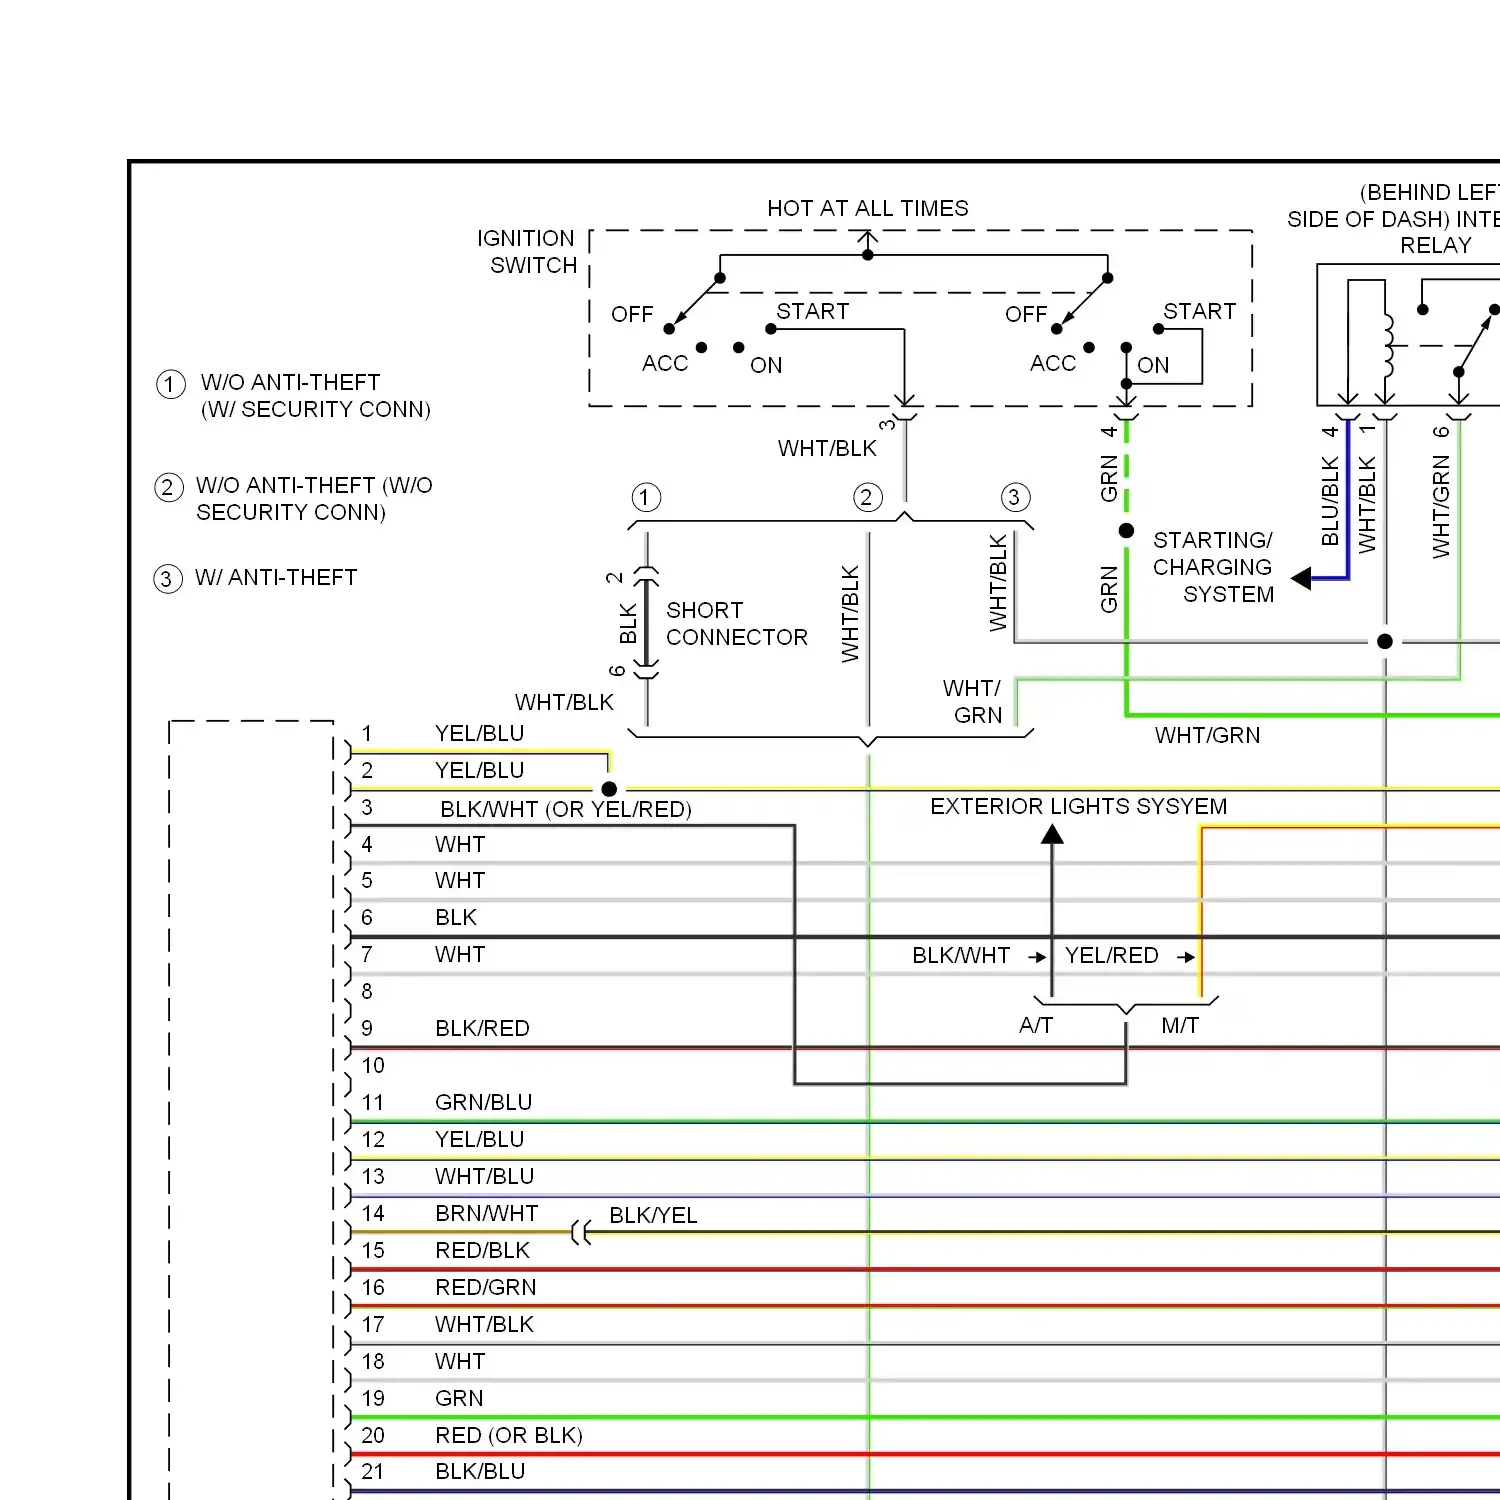Click pin 15 "RED/BLK" wire label

click(x=482, y=1250)
